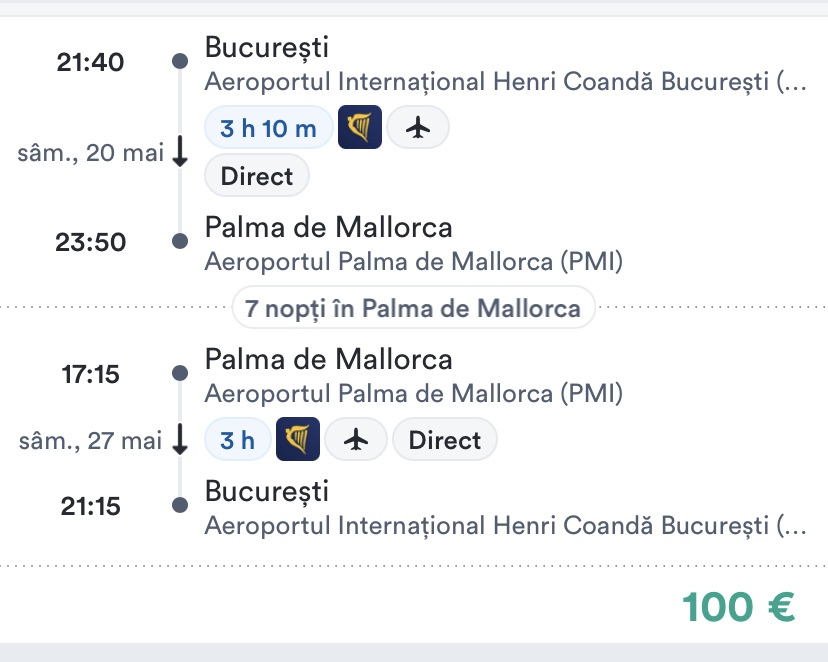Click the 17:15 return departure time
This screenshot has width=828, height=662.
[90, 375]
